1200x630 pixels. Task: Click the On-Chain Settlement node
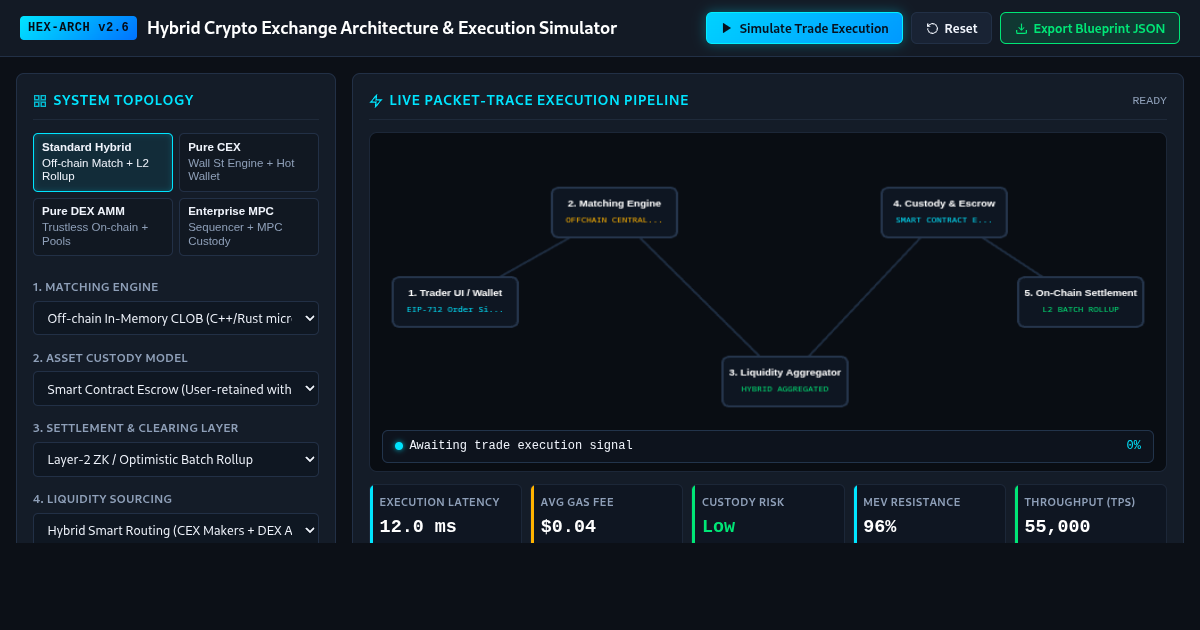(1080, 302)
